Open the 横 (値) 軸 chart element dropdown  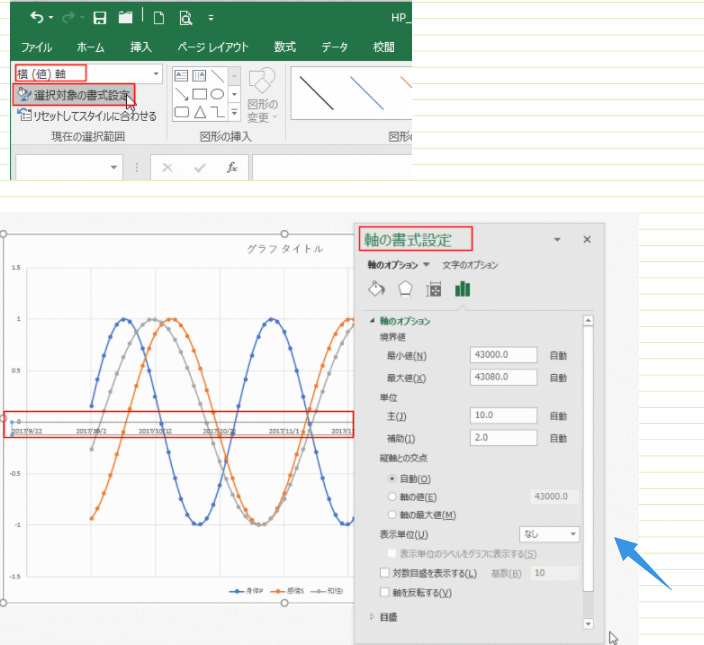(x=156, y=74)
